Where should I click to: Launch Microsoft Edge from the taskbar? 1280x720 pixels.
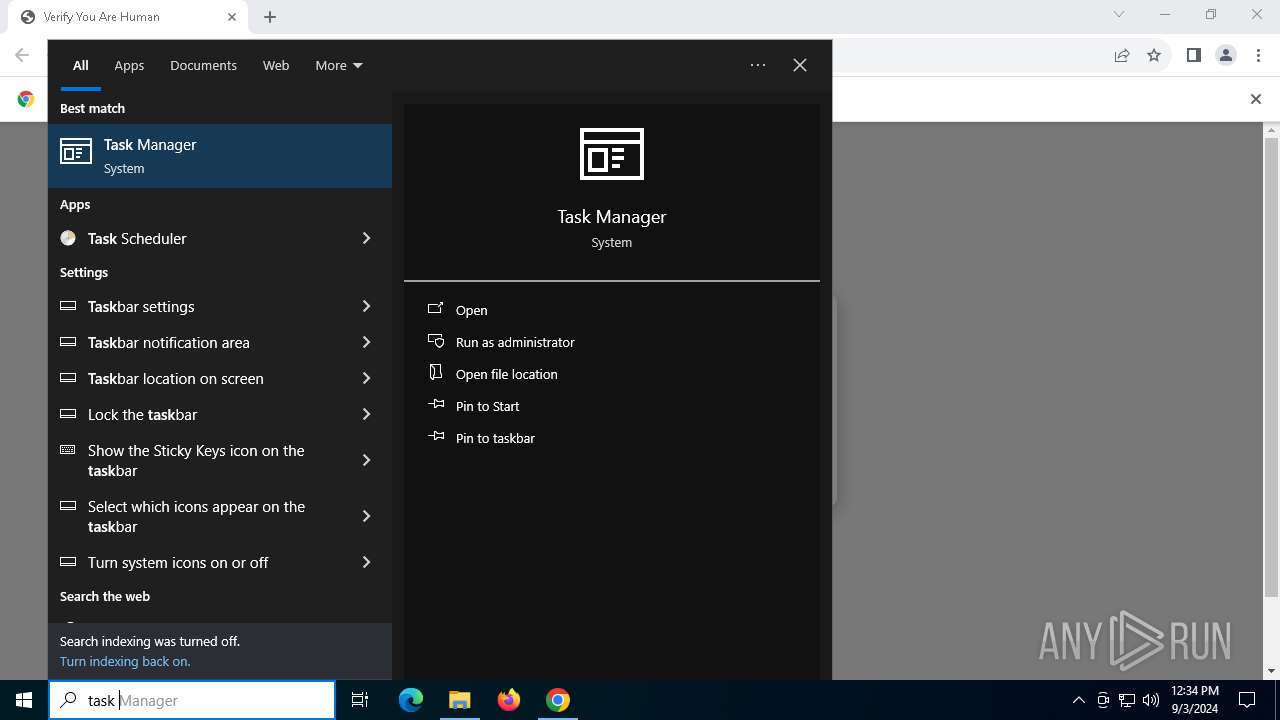coord(411,700)
